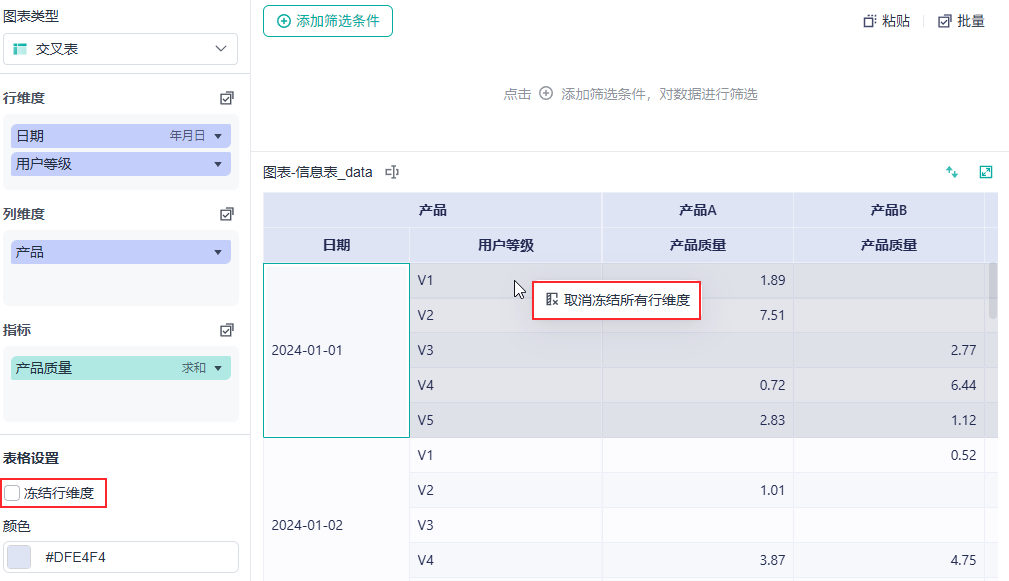Click the value cell 1.12
1009x581 pixels.
889,420
